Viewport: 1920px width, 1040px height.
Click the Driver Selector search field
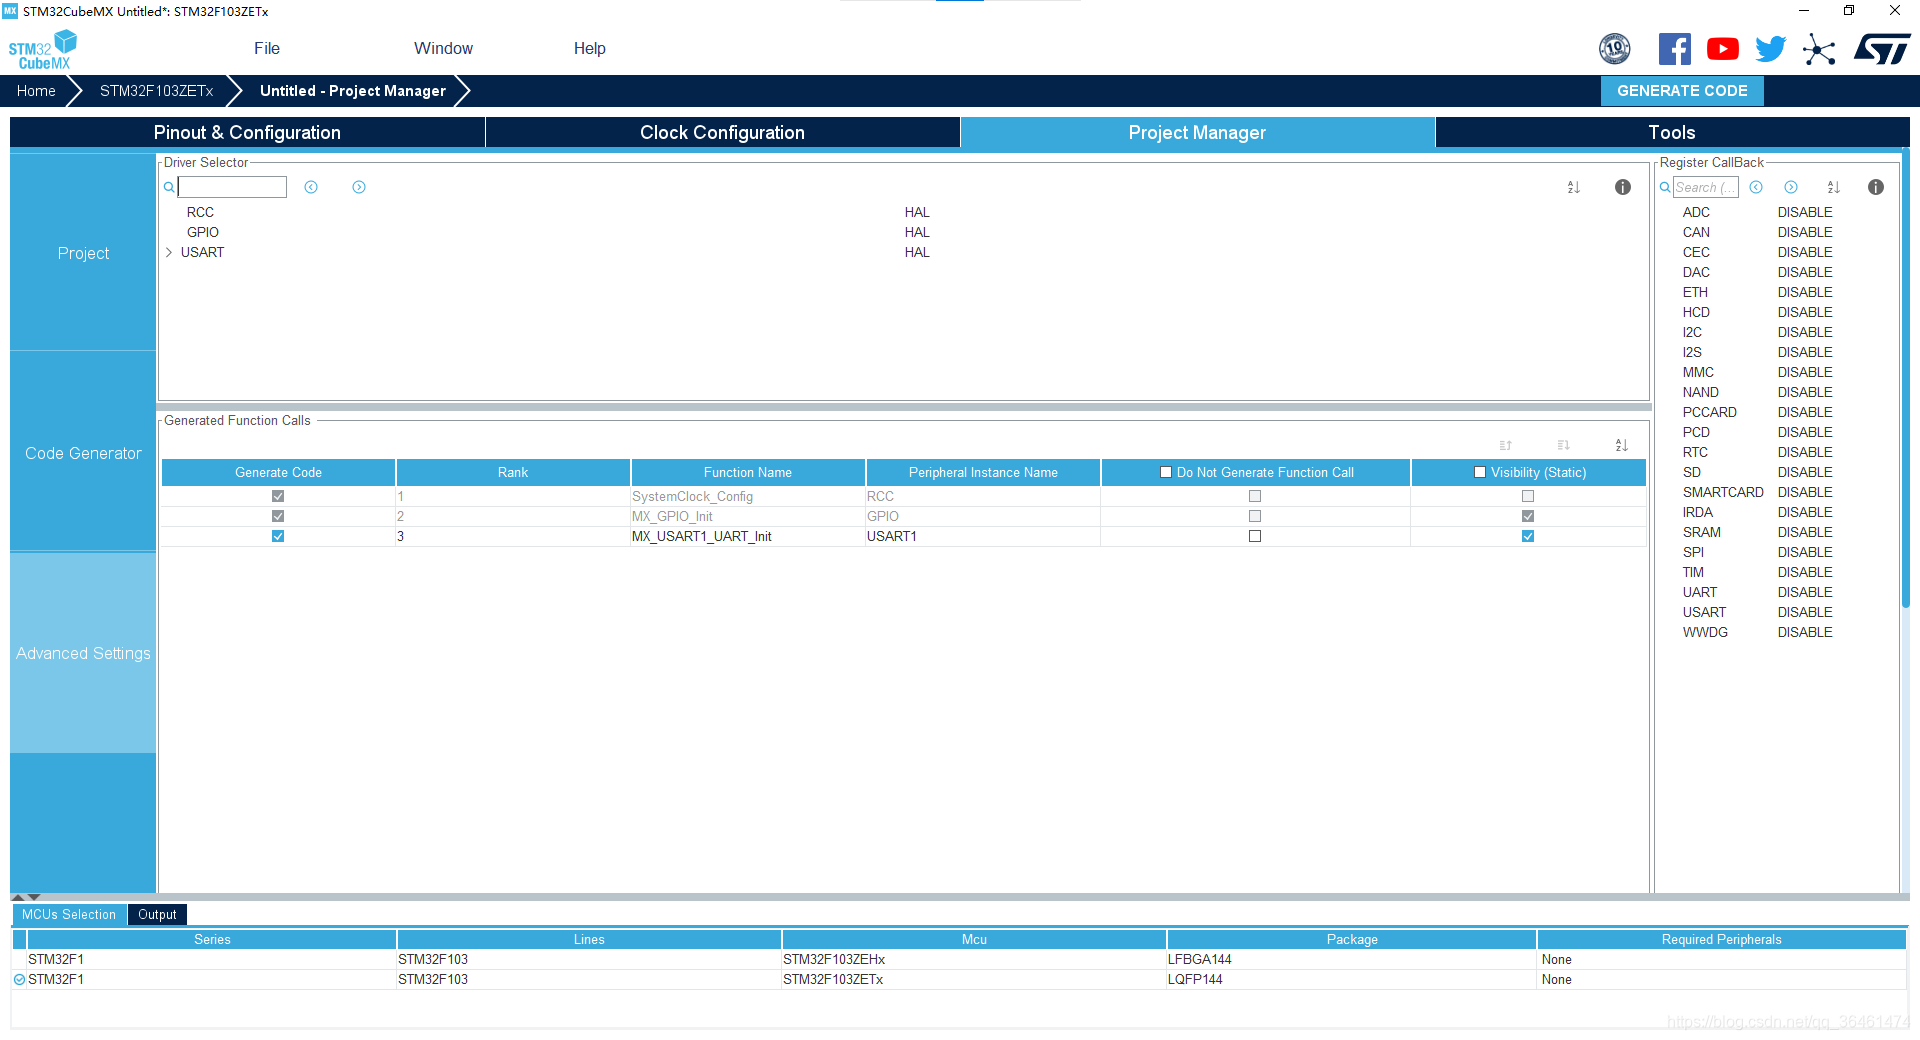point(232,187)
